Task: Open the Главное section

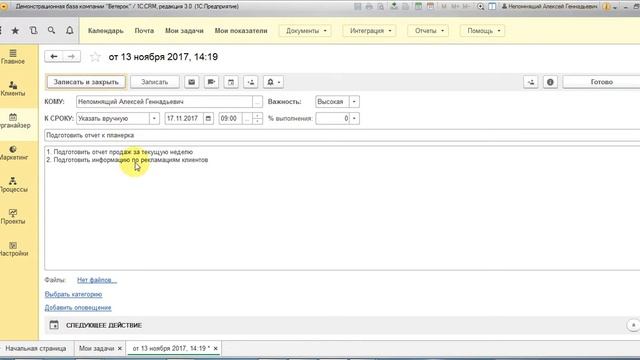Action: pos(13,57)
